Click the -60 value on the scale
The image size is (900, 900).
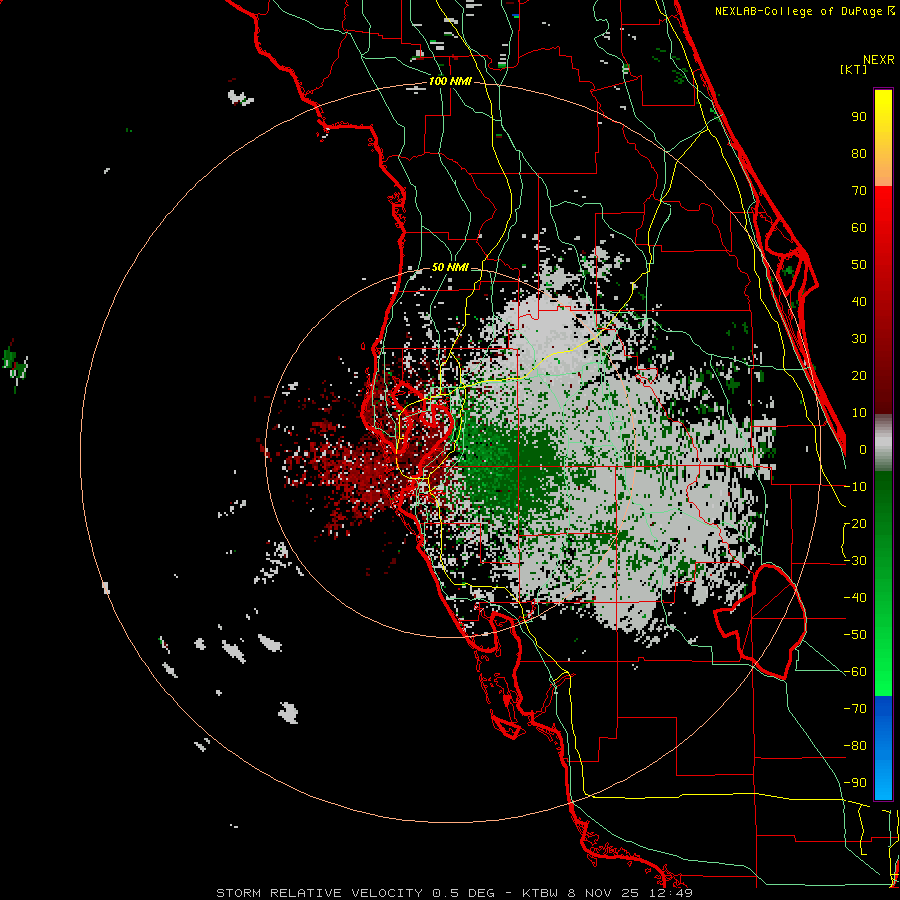[x=855, y=672]
